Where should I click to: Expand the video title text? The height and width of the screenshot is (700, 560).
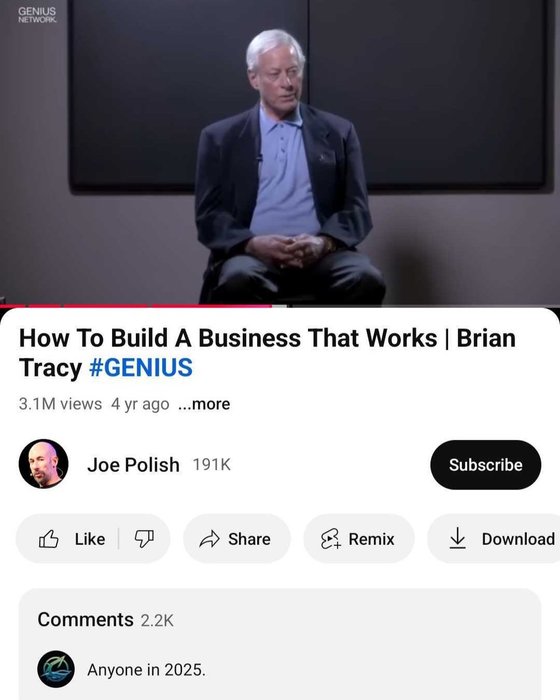[x=267, y=353]
